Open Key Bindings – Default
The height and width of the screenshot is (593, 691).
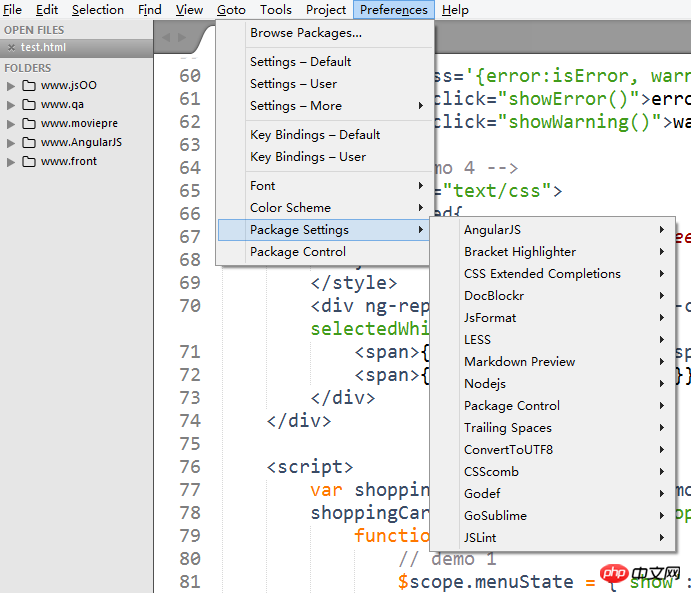pos(323,135)
